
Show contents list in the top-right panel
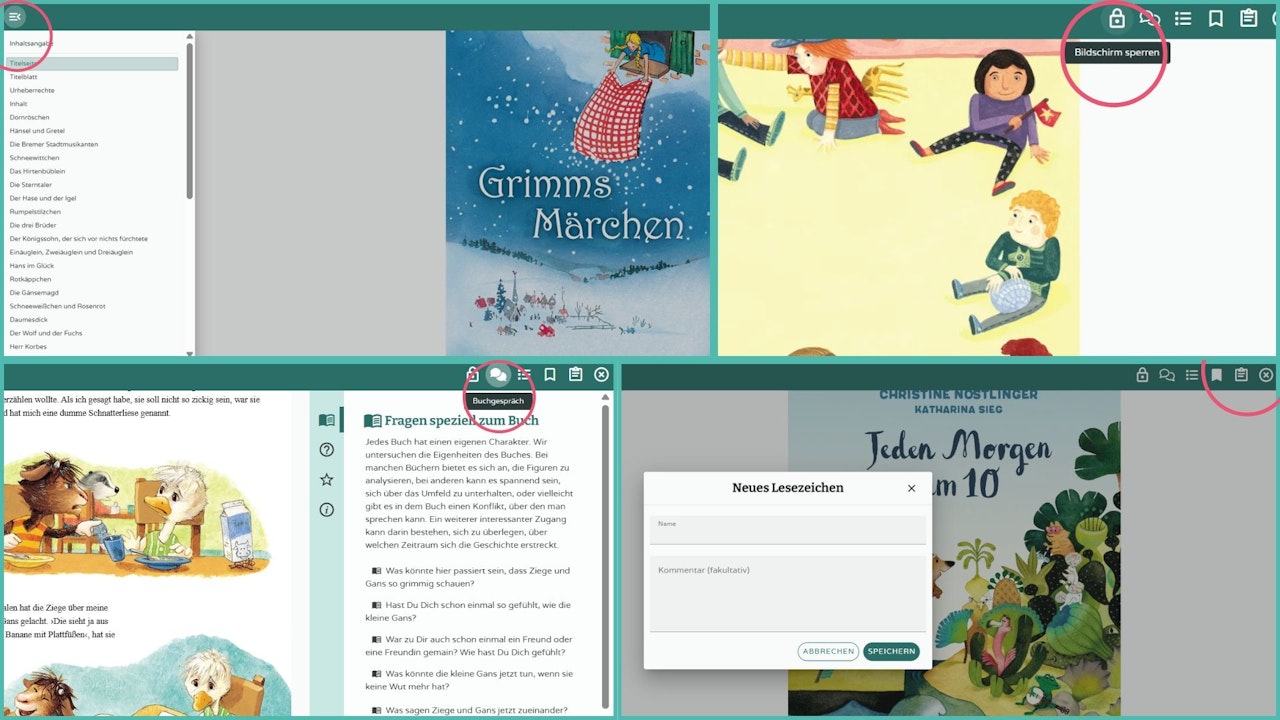coord(1183,19)
